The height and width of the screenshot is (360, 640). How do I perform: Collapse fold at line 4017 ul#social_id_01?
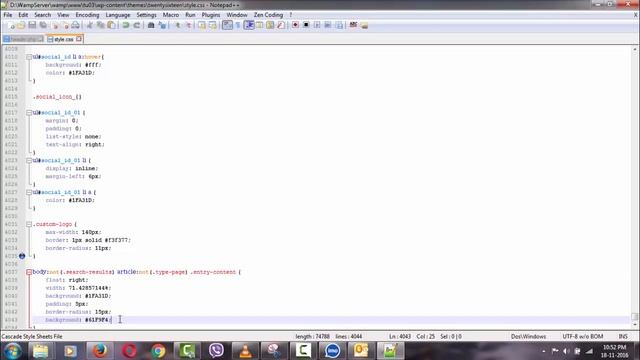(x=29, y=113)
